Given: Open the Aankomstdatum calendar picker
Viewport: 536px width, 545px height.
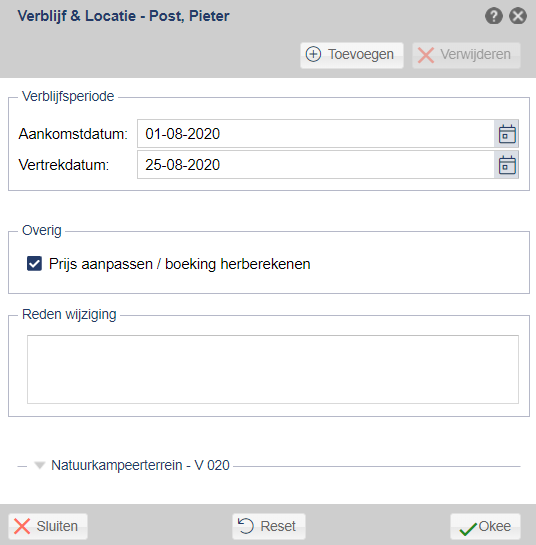Looking at the screenshot, I should [507, 134].
